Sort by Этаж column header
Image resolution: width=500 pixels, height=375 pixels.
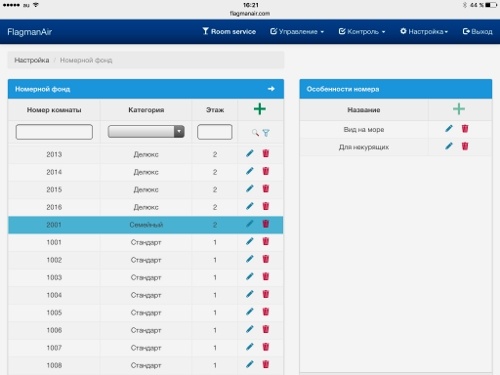pos(215,110)
